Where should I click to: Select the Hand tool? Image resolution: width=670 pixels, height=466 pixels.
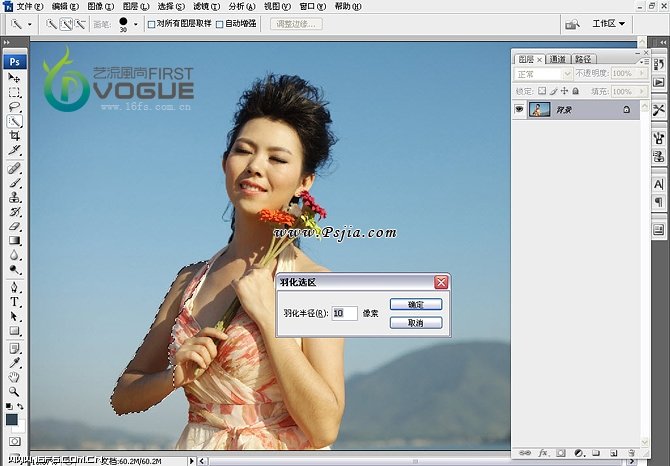[x=15, y=377]
